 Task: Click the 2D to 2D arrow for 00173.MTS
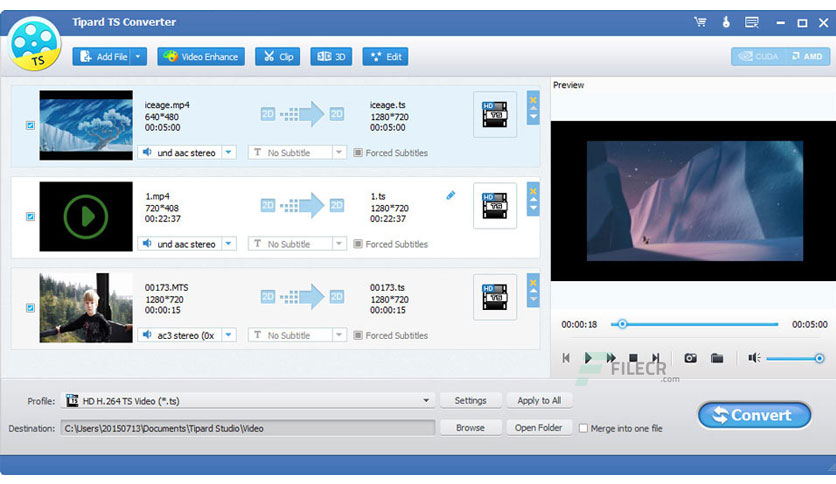[x=302, y=296]
